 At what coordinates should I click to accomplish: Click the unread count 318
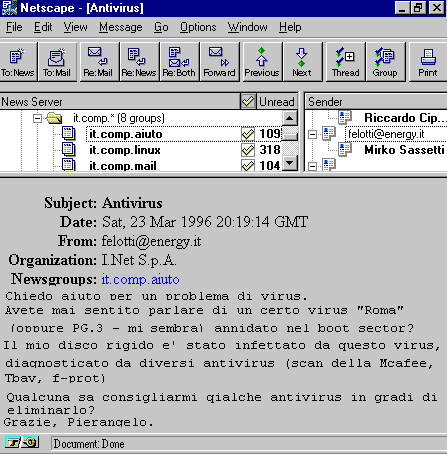270,150
